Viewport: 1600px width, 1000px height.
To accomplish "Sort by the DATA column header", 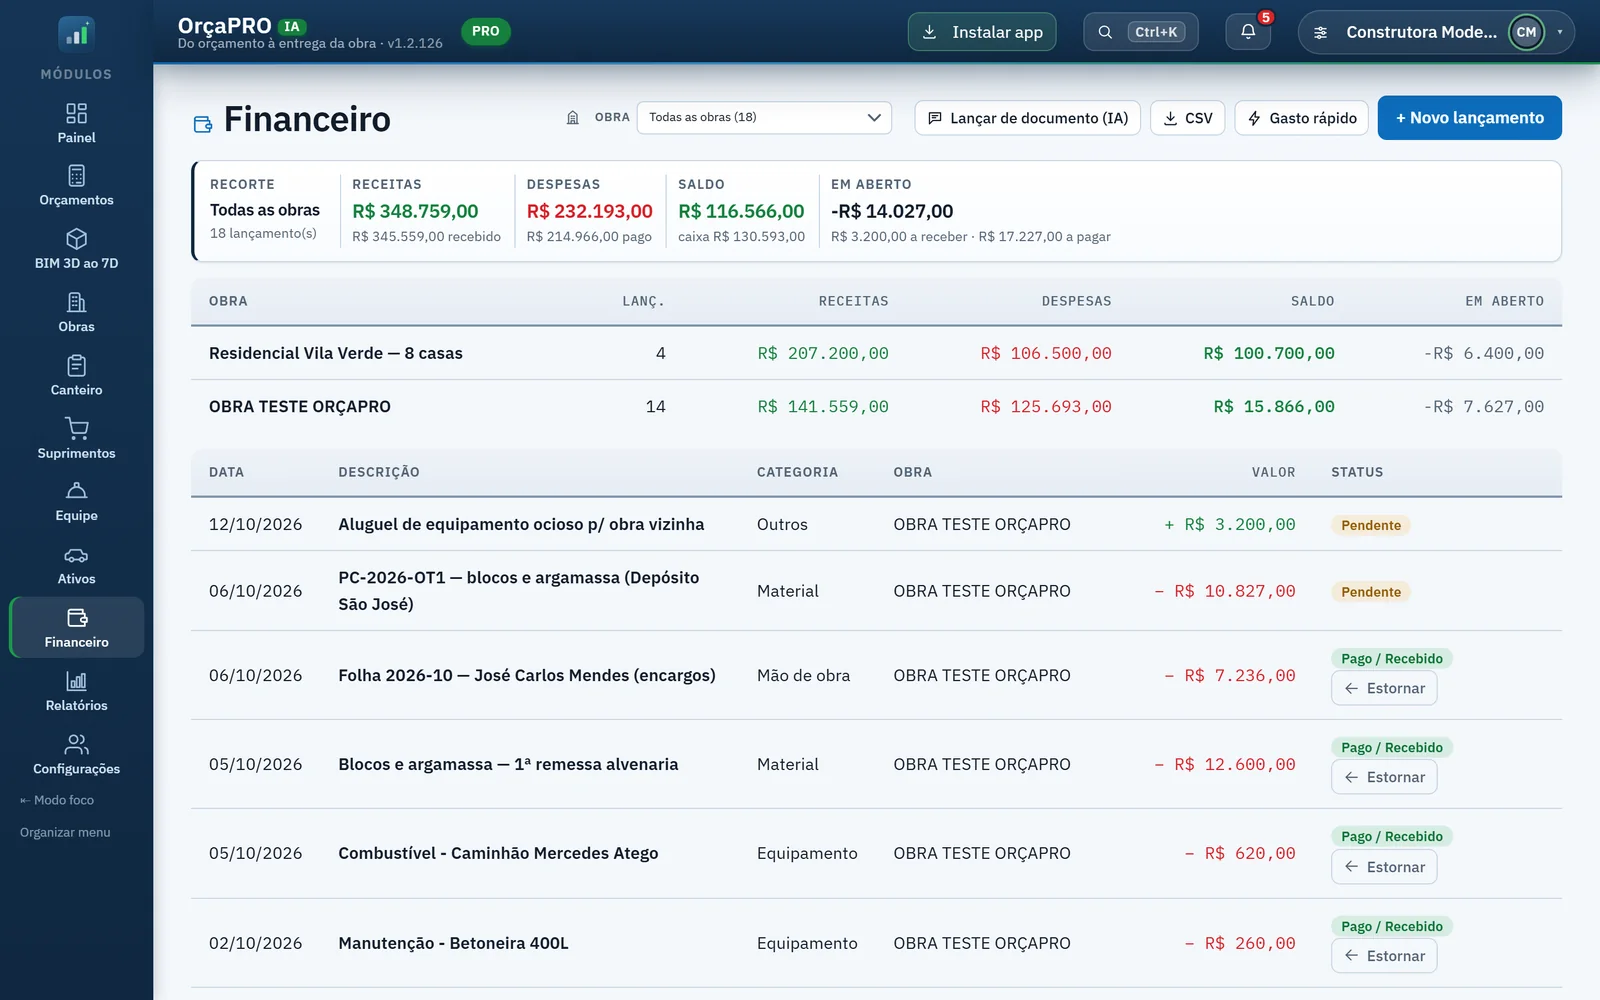I will click(226, 472).
